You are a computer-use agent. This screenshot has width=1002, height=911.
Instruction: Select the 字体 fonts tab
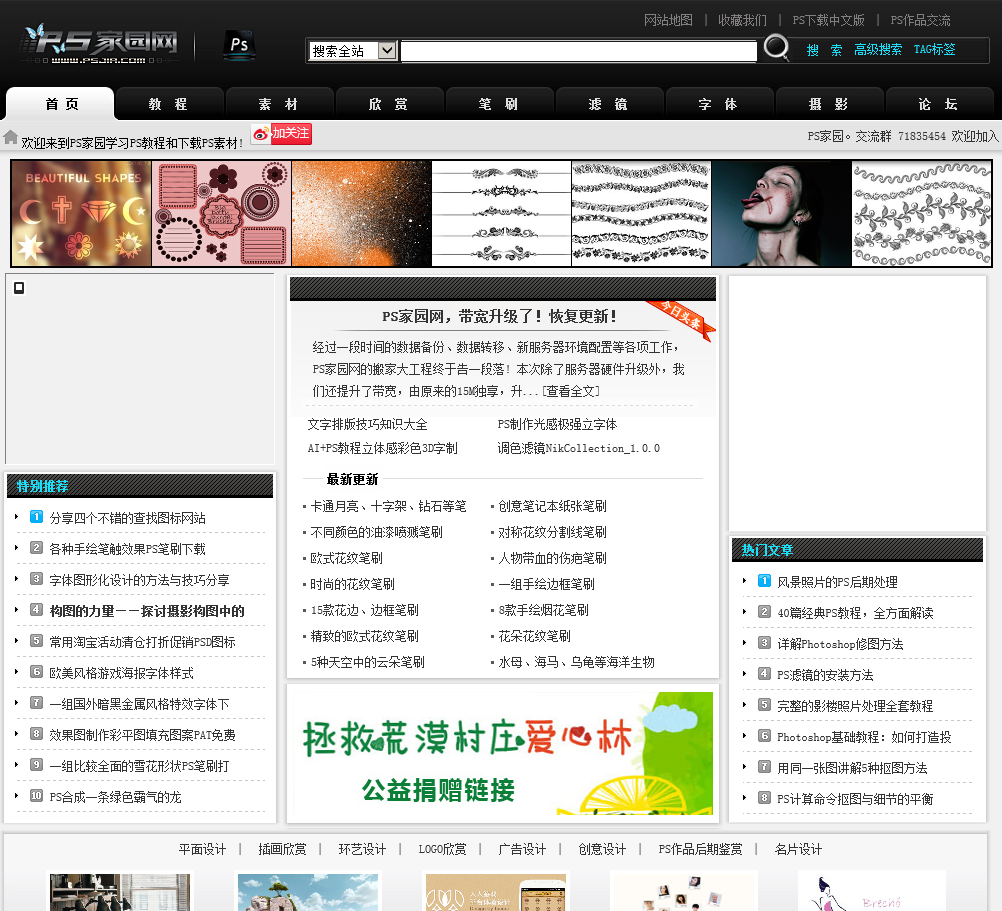point(718,104)
